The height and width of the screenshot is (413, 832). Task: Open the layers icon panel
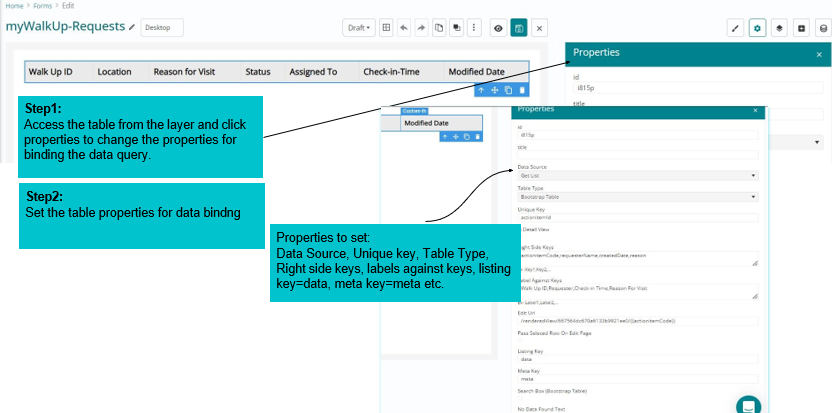coord(779,28)
